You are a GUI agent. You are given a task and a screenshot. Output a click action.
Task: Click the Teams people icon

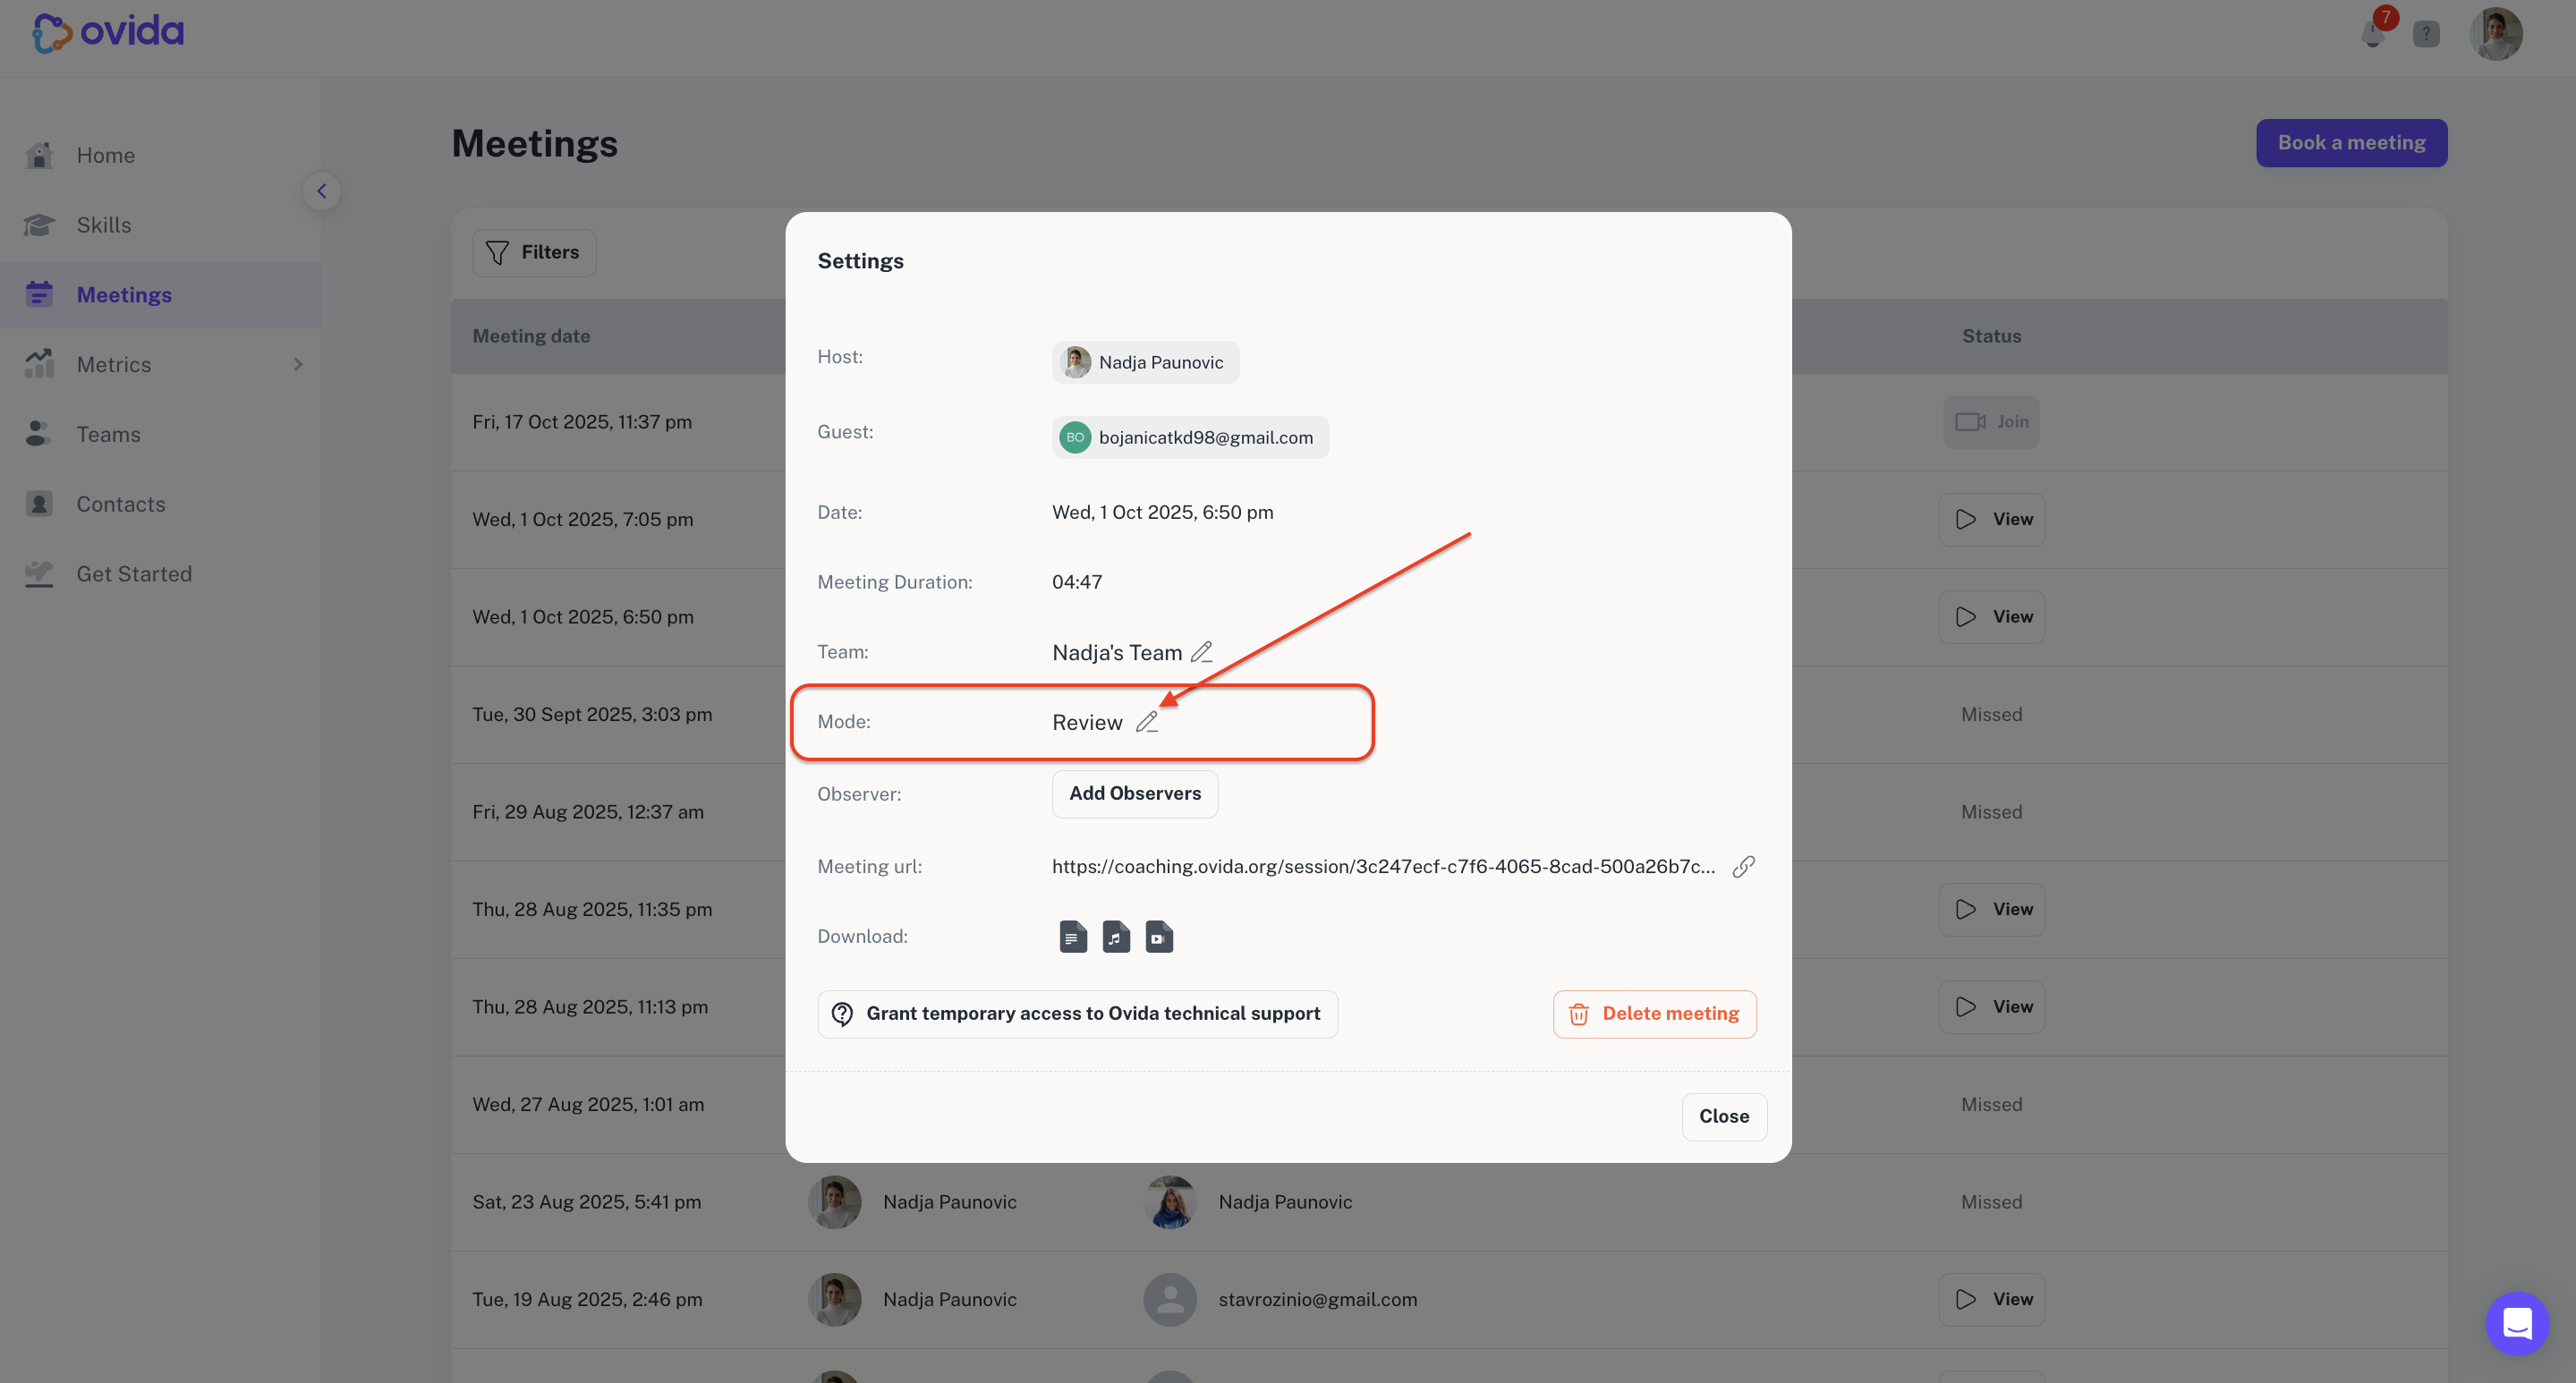point(38,433)
